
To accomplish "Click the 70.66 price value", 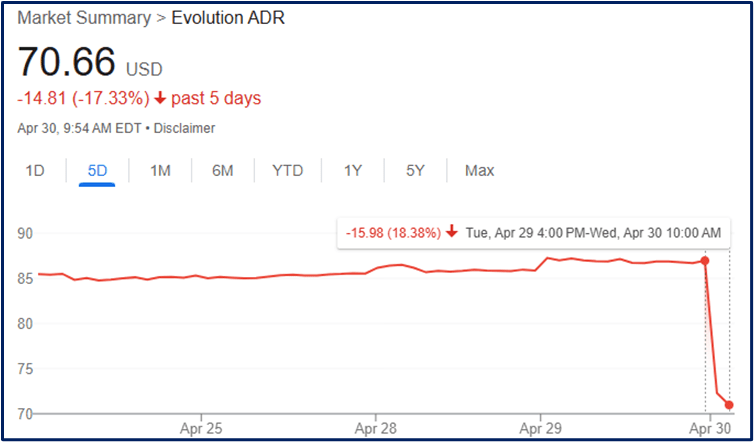I will click(66, 62).
